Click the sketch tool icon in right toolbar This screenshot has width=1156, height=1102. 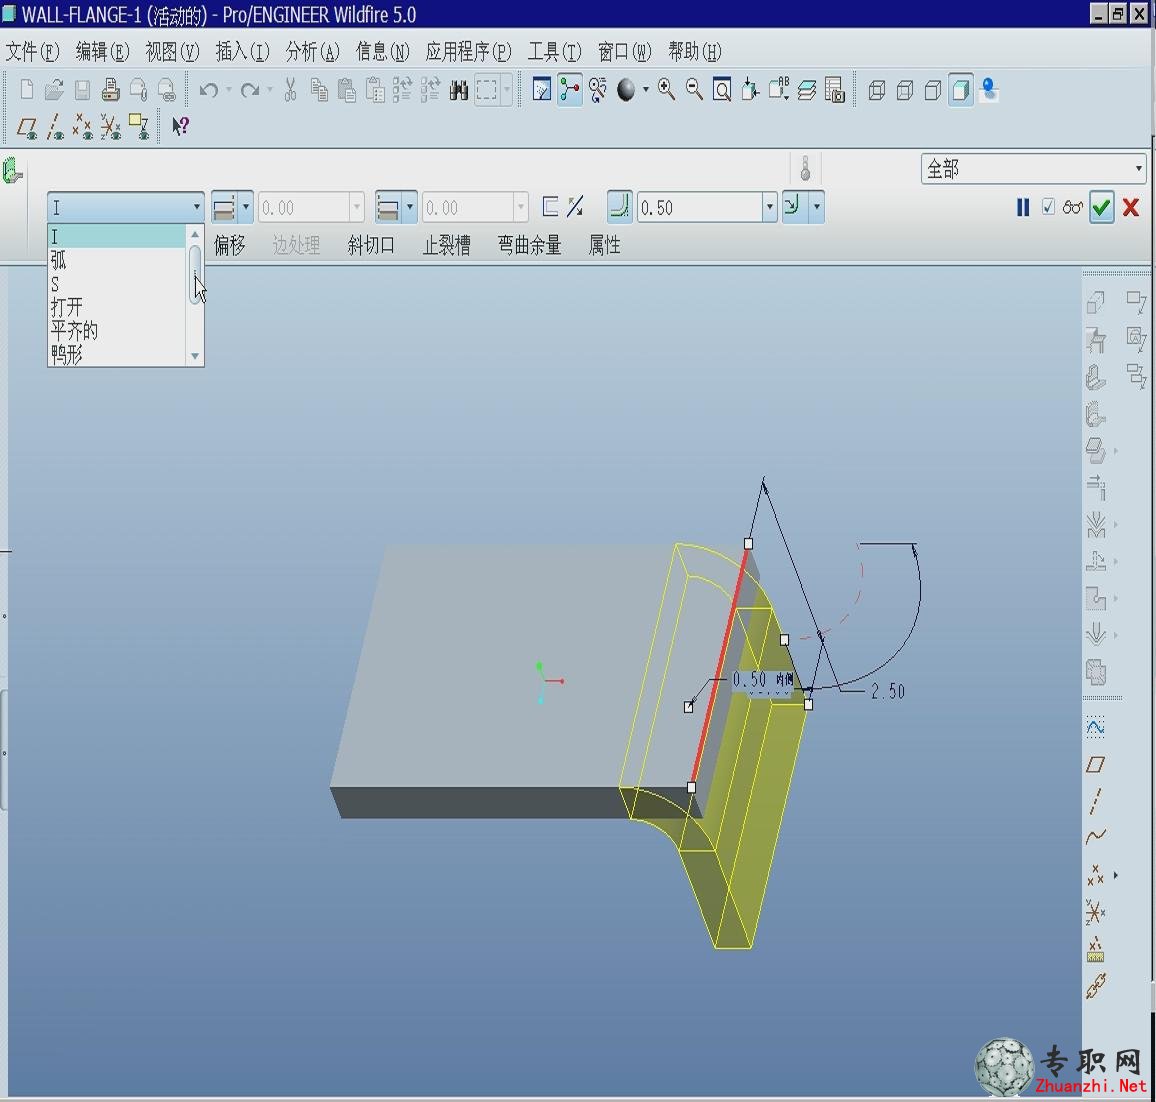coord(1096,728)
